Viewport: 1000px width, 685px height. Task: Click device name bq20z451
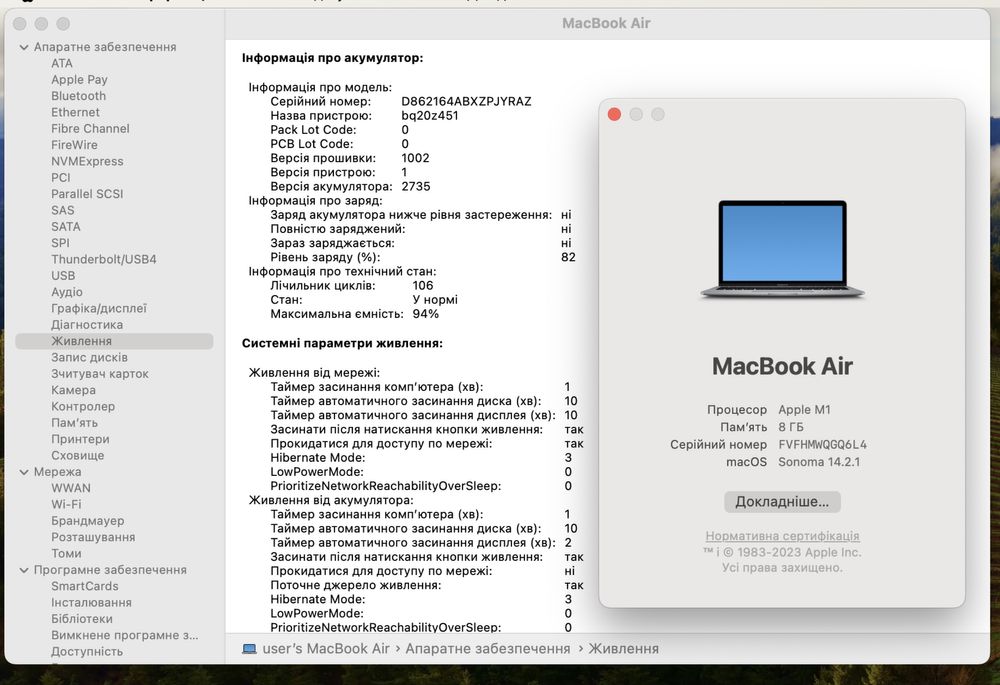(x=430, y=115)
